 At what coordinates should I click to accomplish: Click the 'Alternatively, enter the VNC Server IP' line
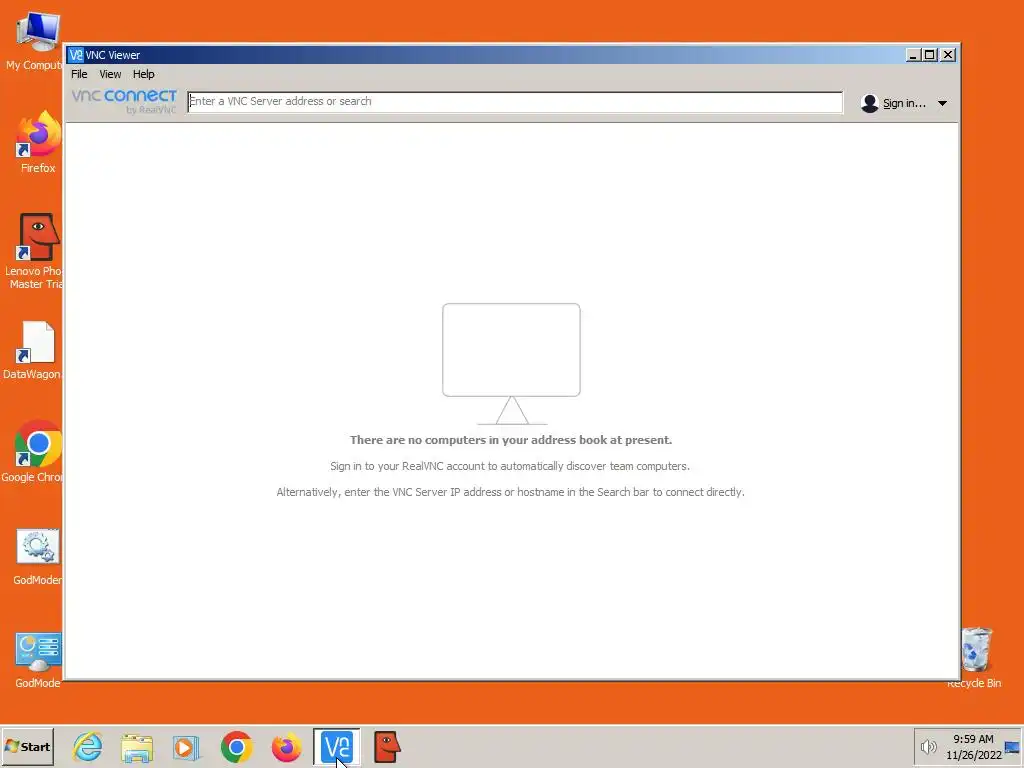coord(510,492)
